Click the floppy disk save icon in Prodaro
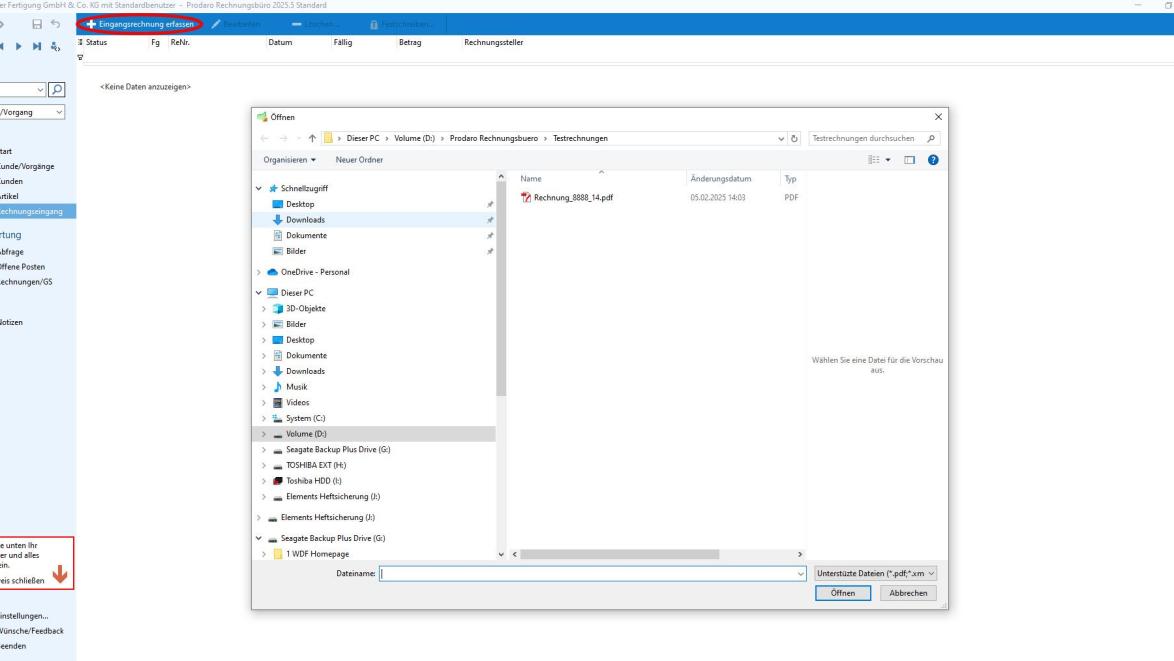This screenshot has width=1174, height=661. tap(37, 24)
